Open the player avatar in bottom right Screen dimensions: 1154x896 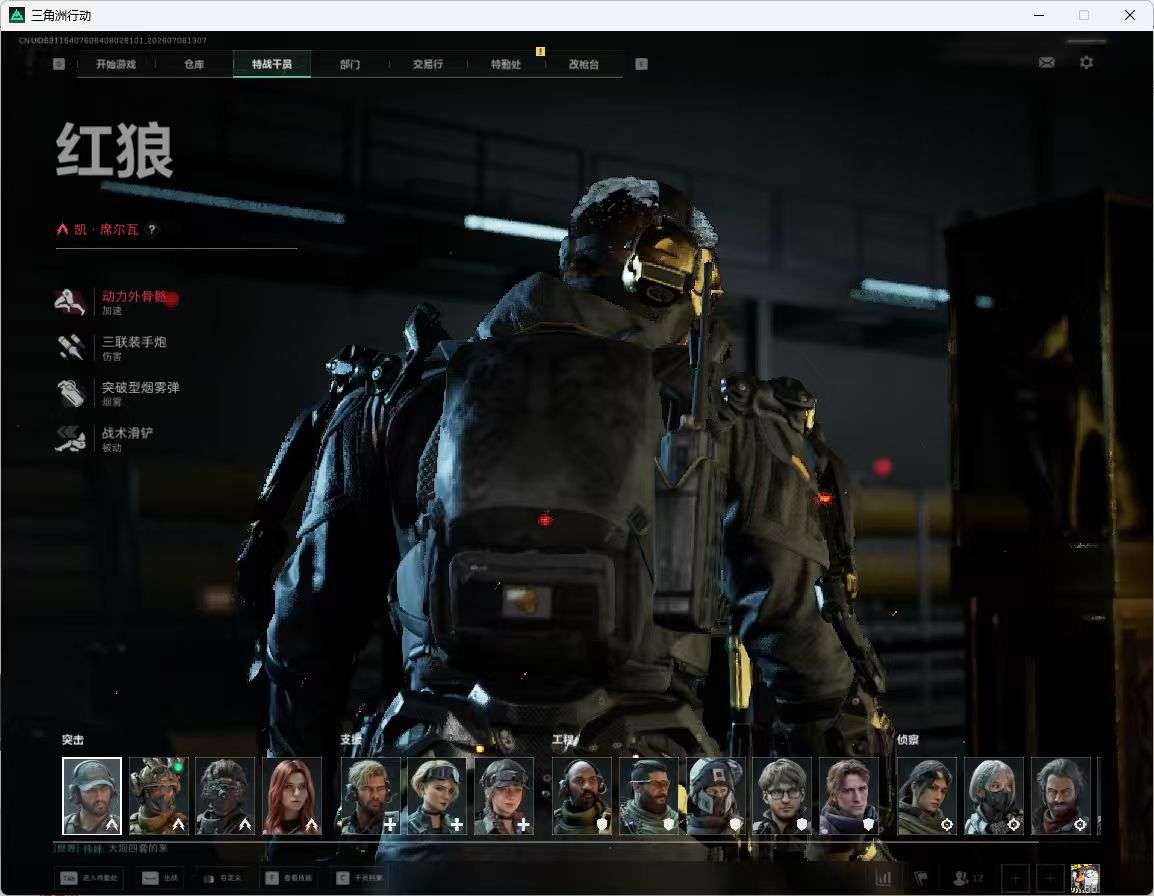point(1085,878)
